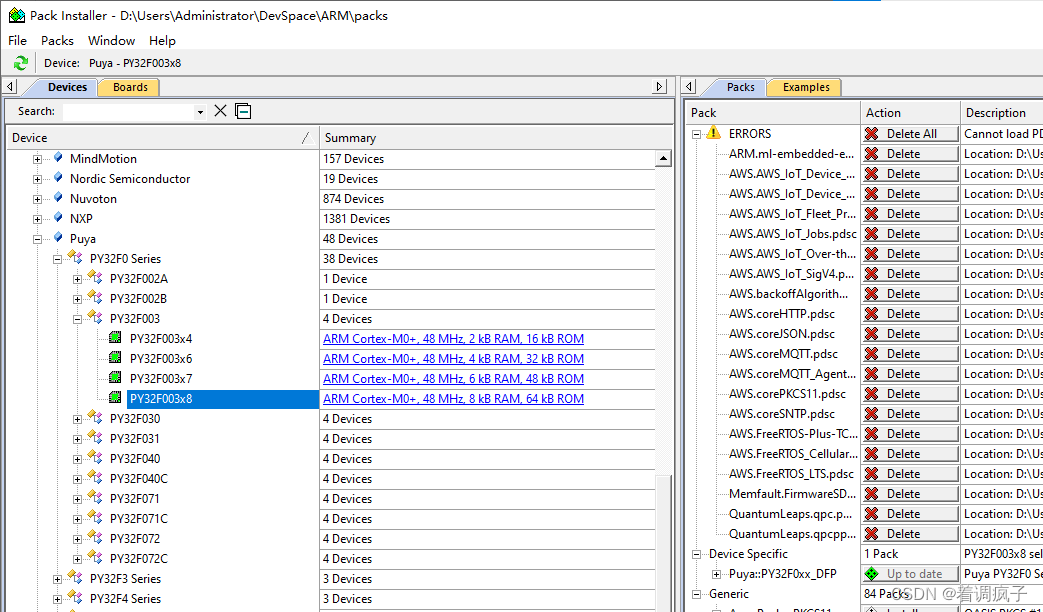Delete the Memfault.FirmwareSD... pack
The image size is (1043, 612).
click(x=910, y=494)
